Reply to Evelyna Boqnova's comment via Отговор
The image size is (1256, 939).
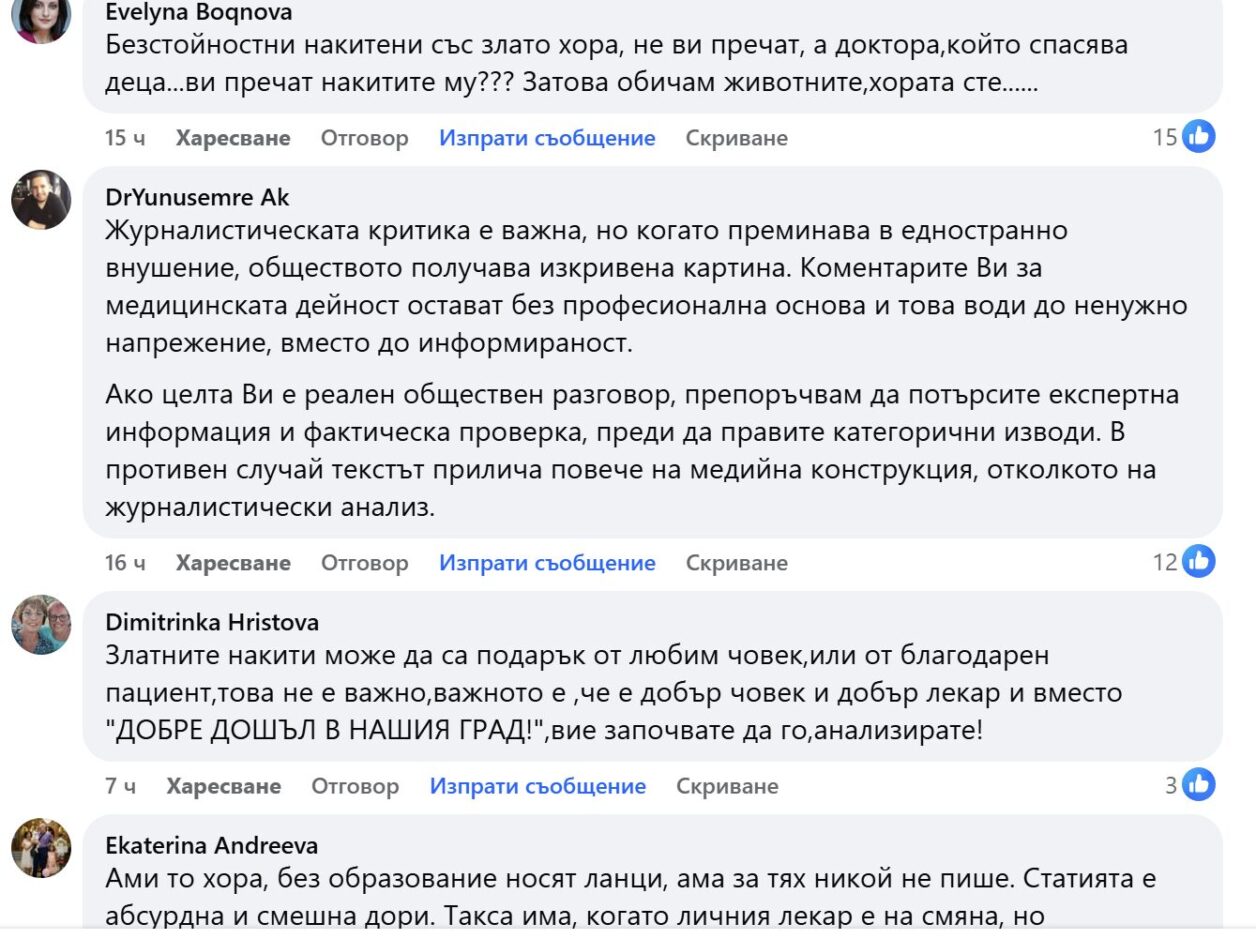point(364,138)
